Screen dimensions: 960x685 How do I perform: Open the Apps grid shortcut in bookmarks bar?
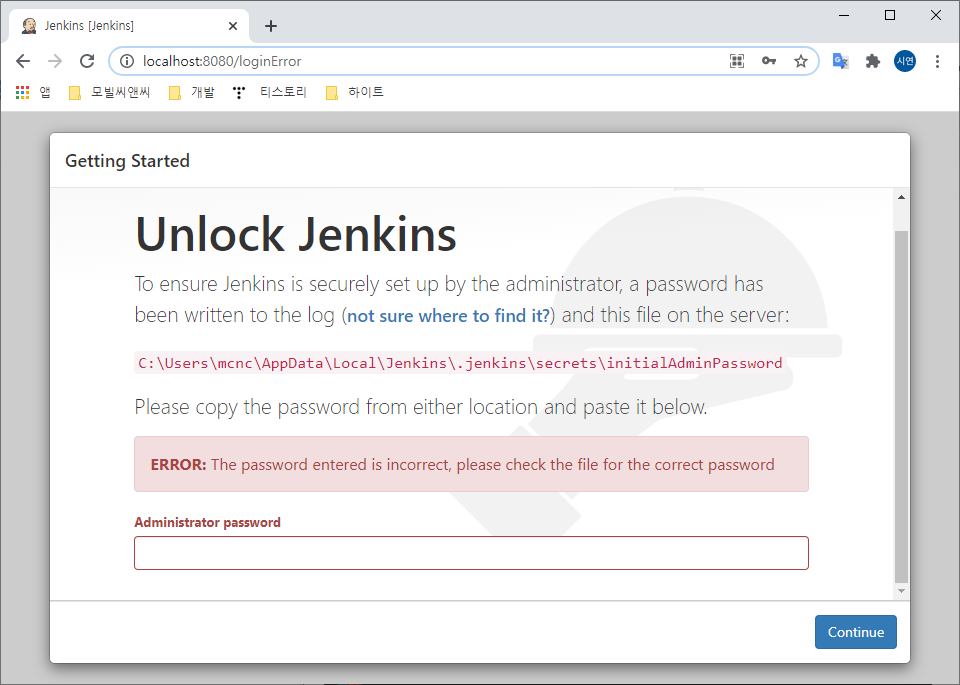click(32, 92)
